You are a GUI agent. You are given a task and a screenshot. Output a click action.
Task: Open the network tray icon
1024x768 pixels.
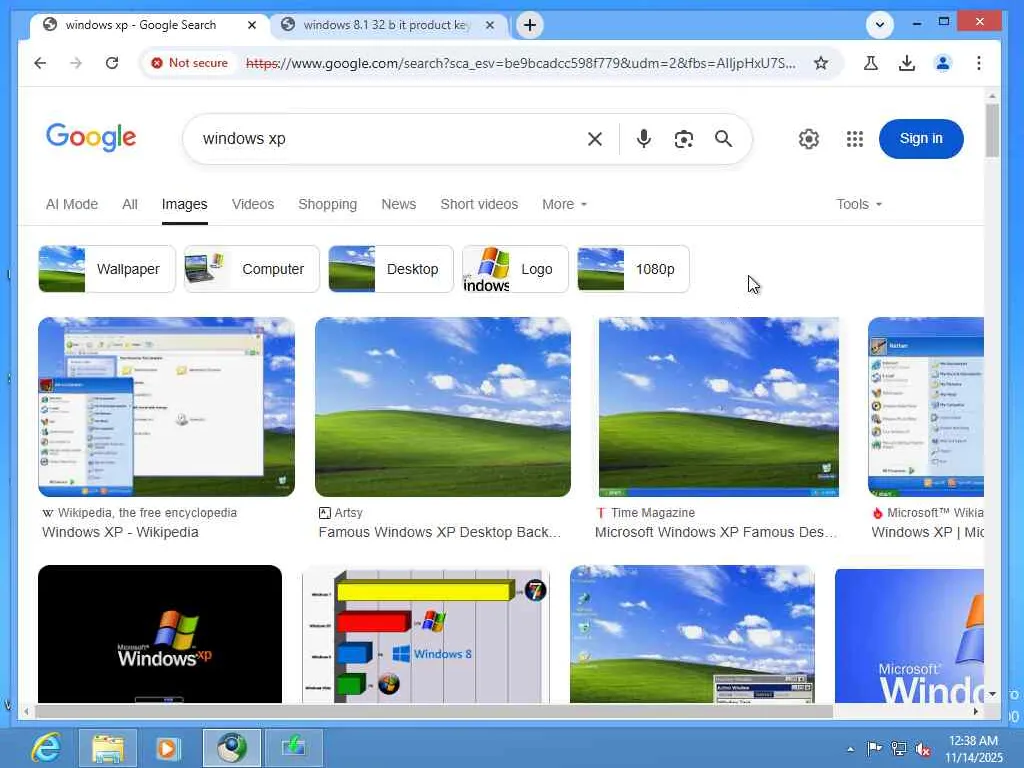(x=899, y=749)
